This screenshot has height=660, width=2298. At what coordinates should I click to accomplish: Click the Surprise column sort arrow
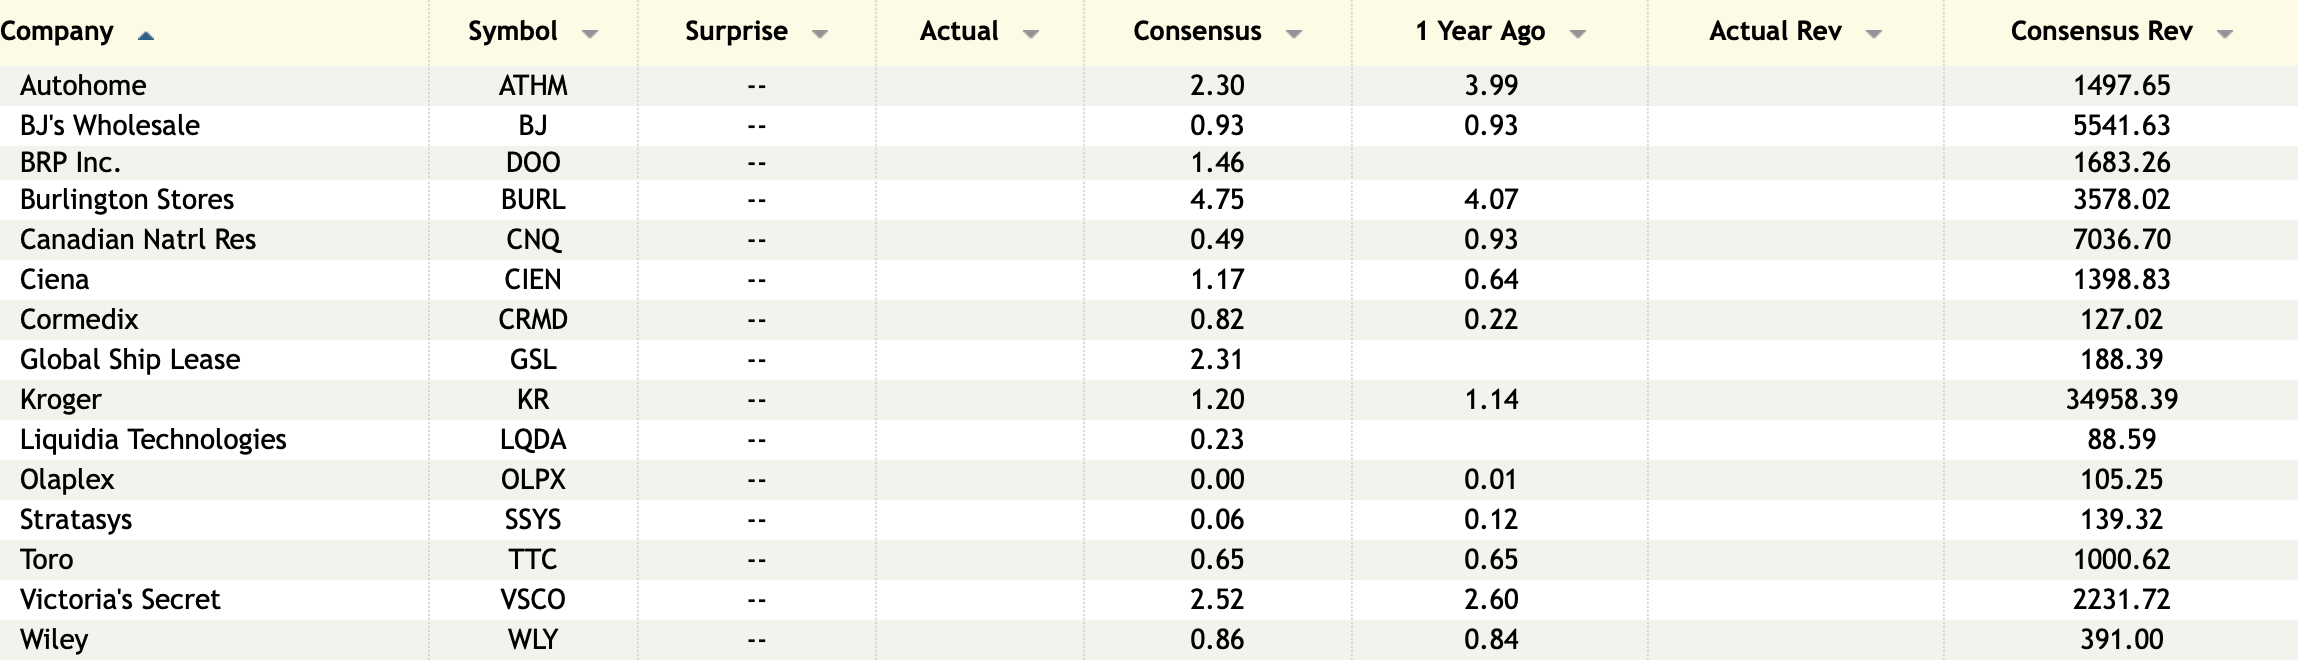coord(820,34)
